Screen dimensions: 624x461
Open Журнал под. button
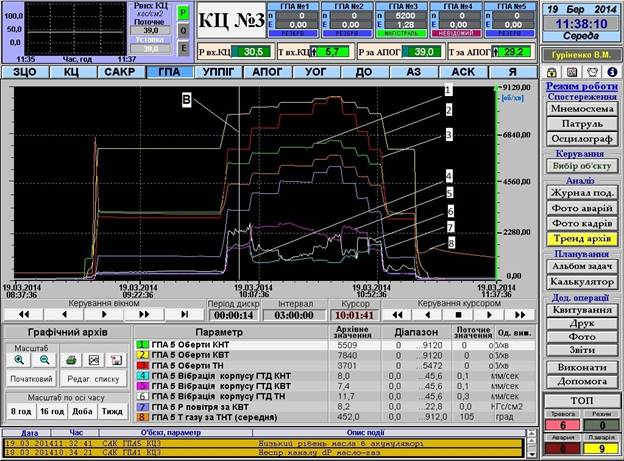(x=582, y=193)
